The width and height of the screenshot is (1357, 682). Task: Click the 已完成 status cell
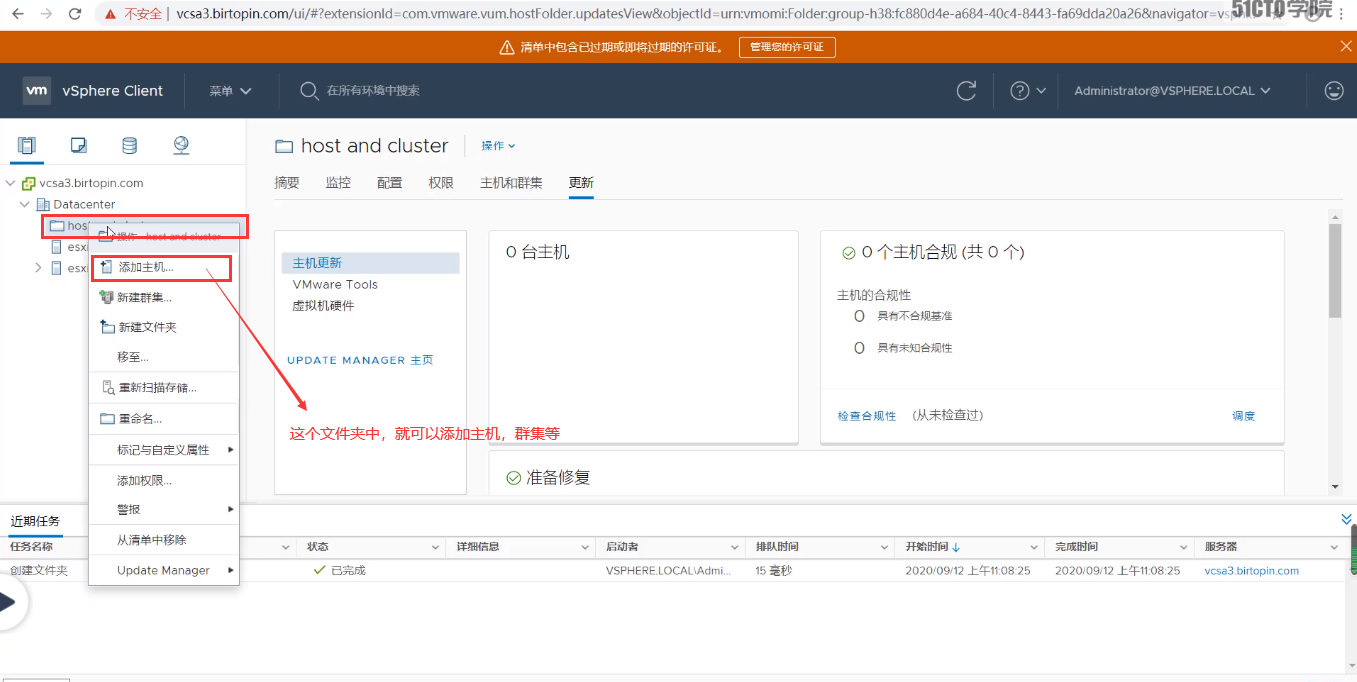[340, 570]
